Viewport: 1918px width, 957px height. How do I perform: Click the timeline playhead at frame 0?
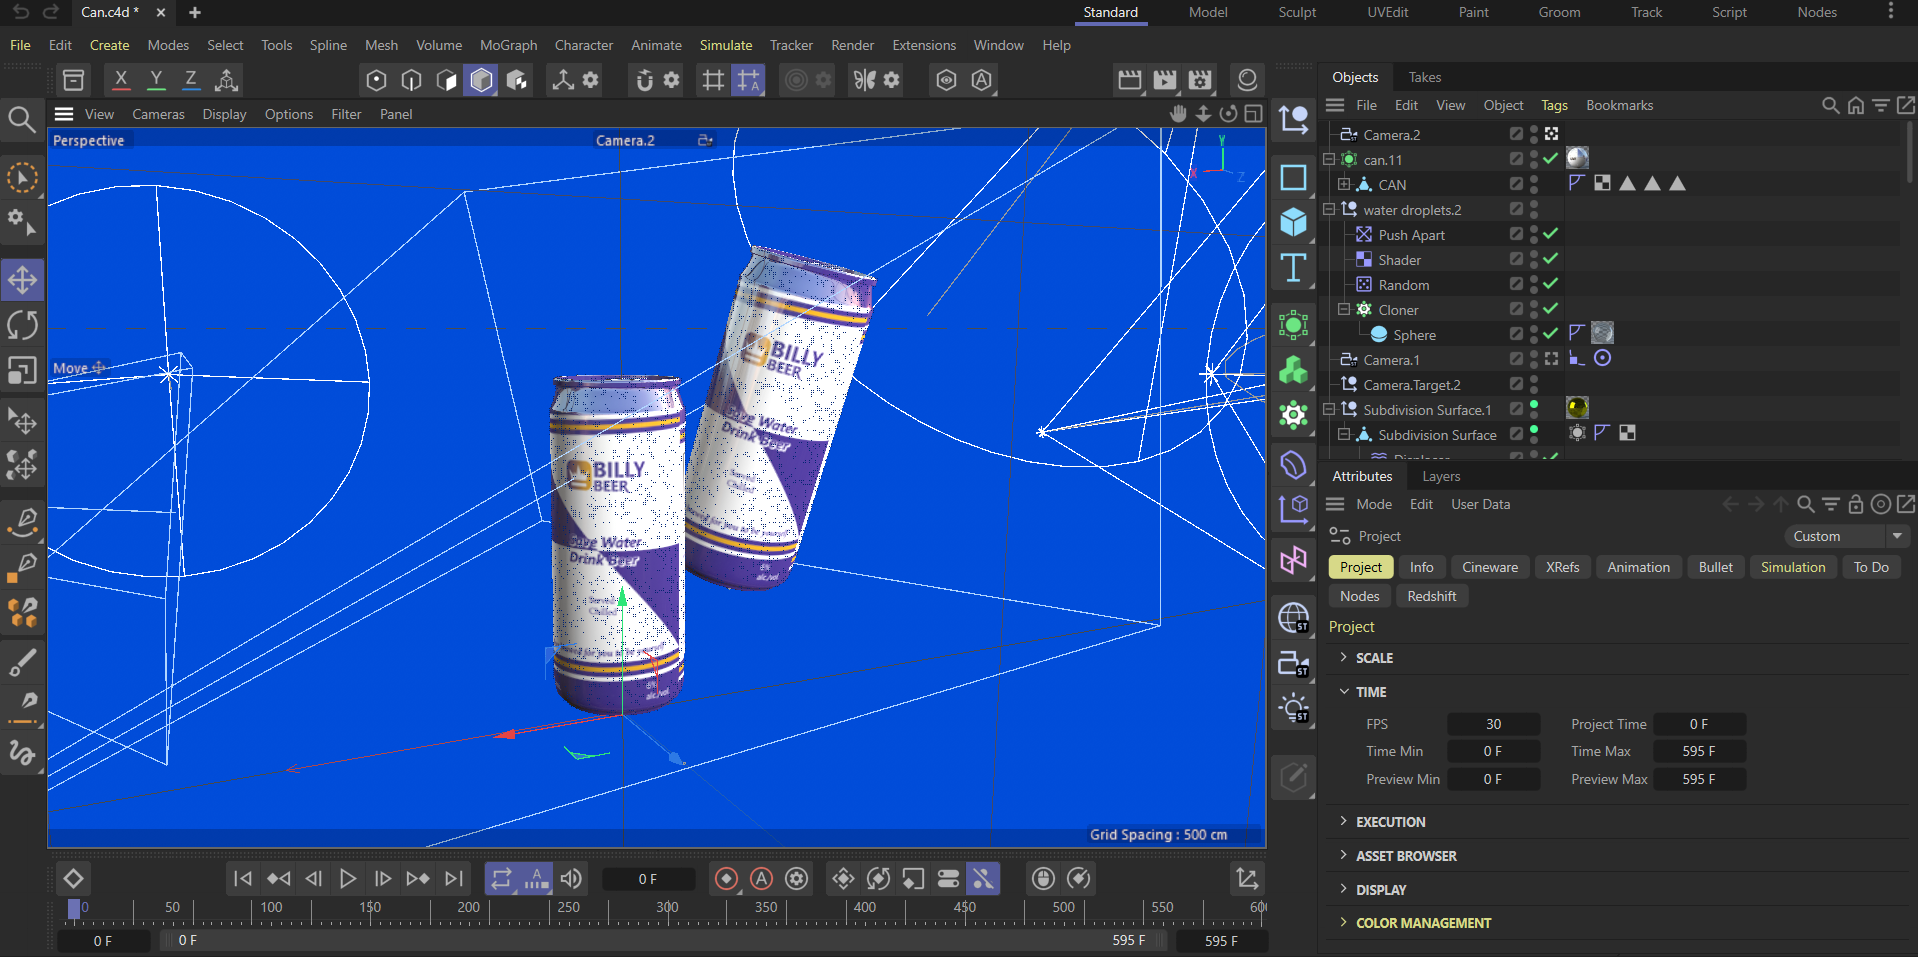pyautogui.click(x=74, y=908)
